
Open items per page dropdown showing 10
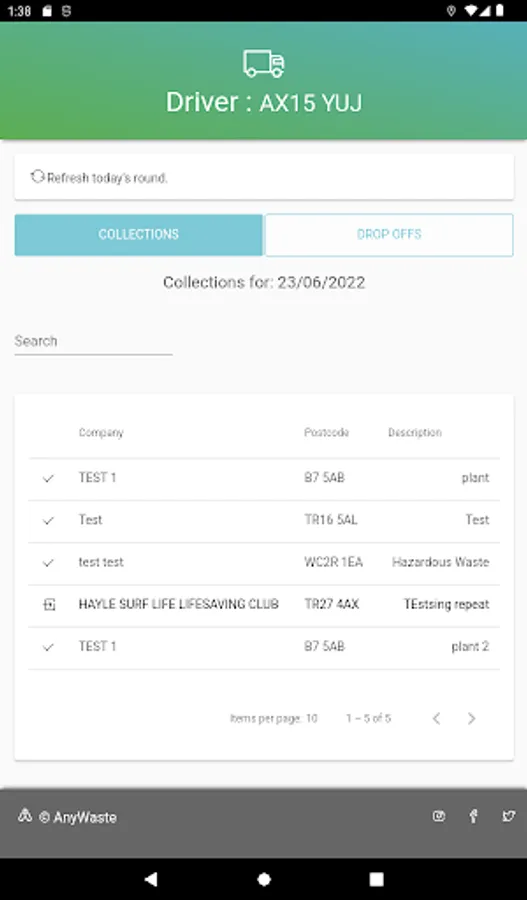click(x=311, y=718)
